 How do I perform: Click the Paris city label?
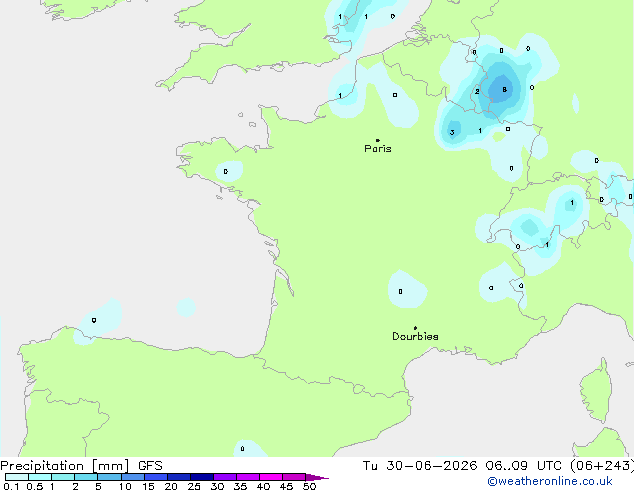378,149
